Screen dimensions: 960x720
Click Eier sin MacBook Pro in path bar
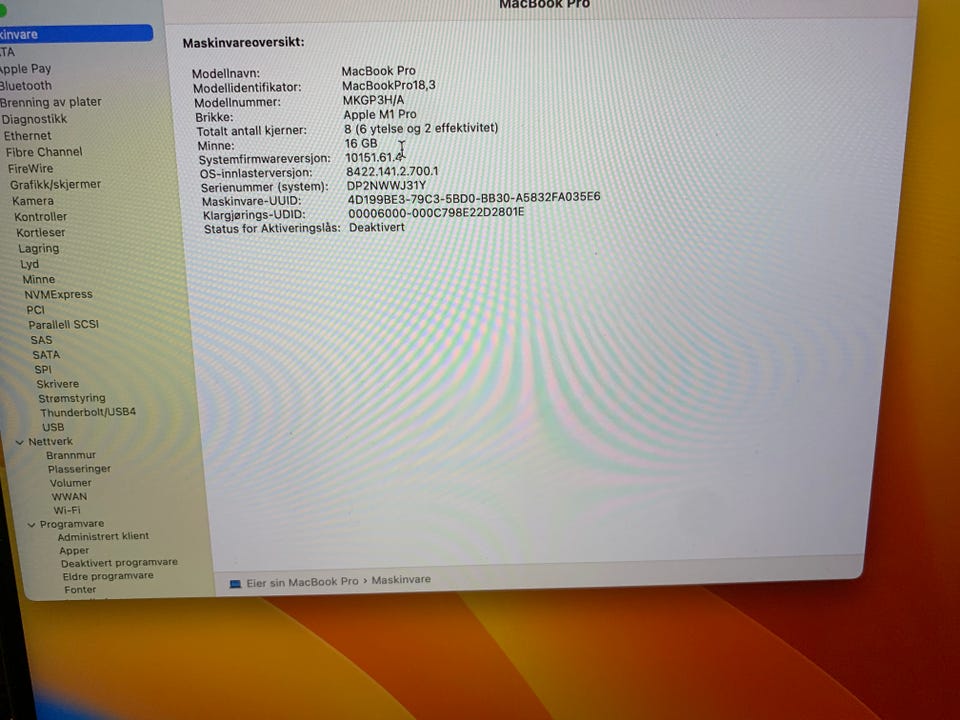pos(302,582)
